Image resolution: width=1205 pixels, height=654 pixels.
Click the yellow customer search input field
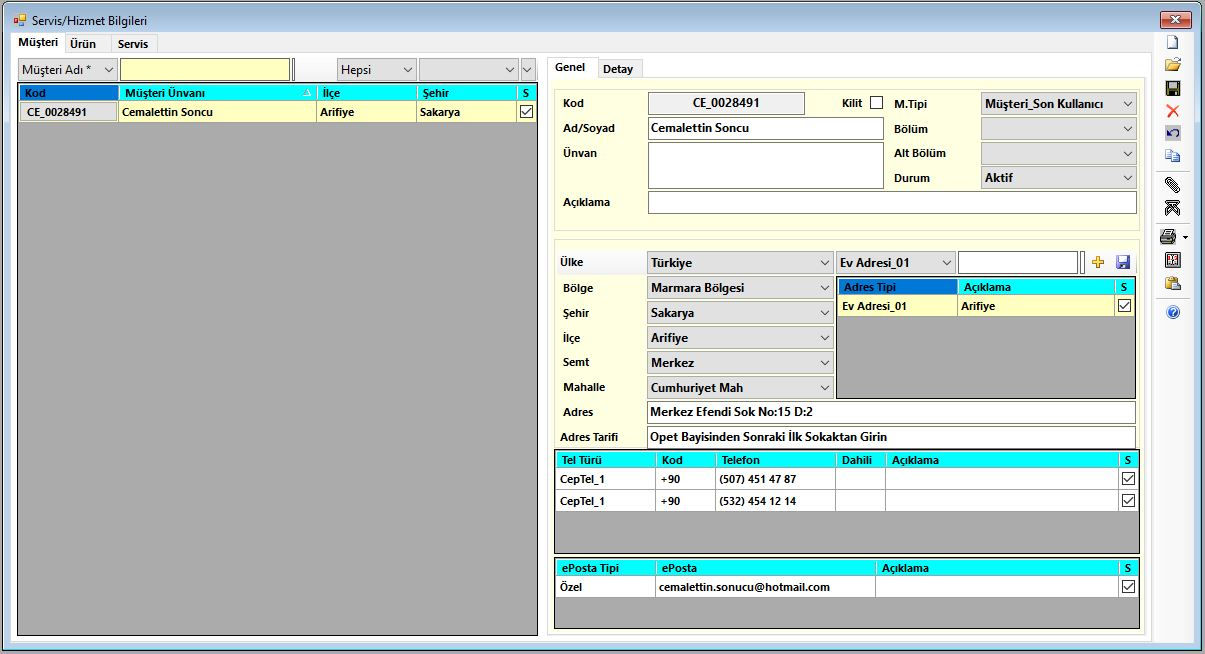coord(205,70)
